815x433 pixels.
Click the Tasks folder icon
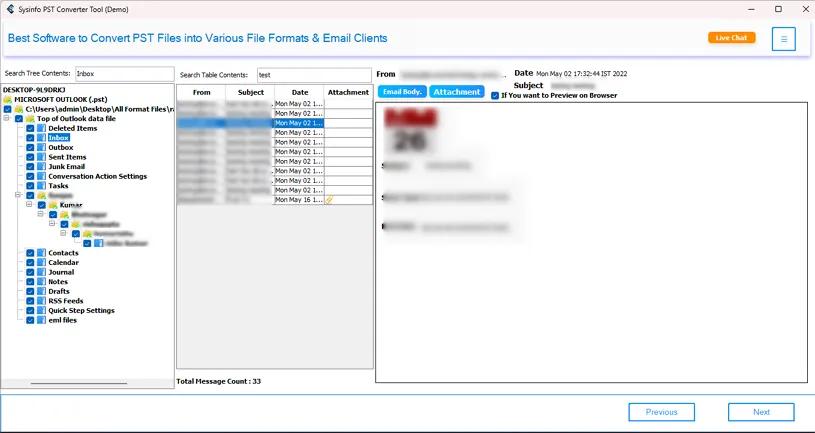[42, 186]
